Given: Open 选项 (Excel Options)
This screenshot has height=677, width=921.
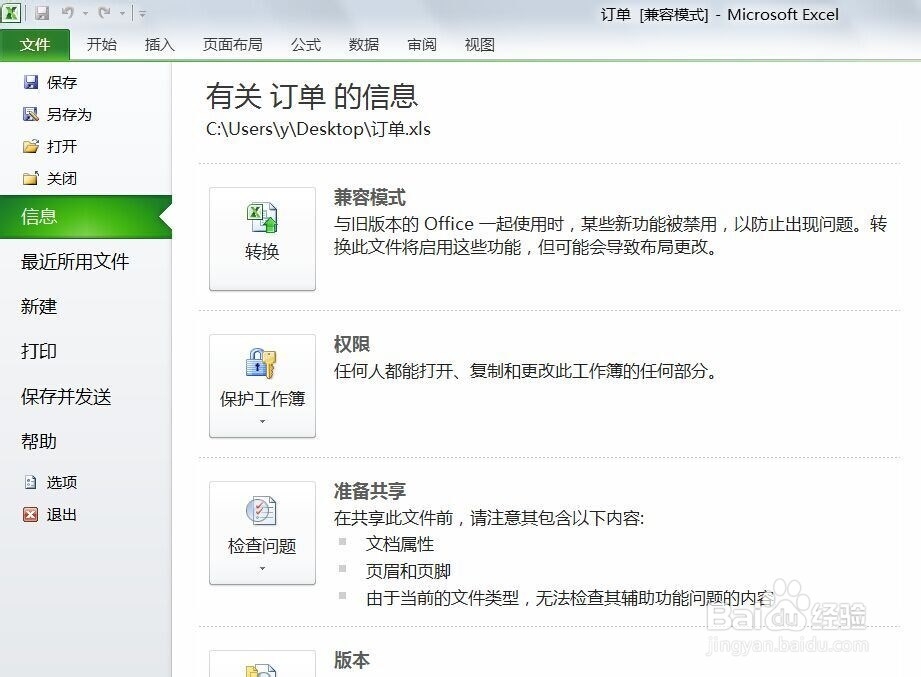Looking at the screenshot, I should 62,483.
